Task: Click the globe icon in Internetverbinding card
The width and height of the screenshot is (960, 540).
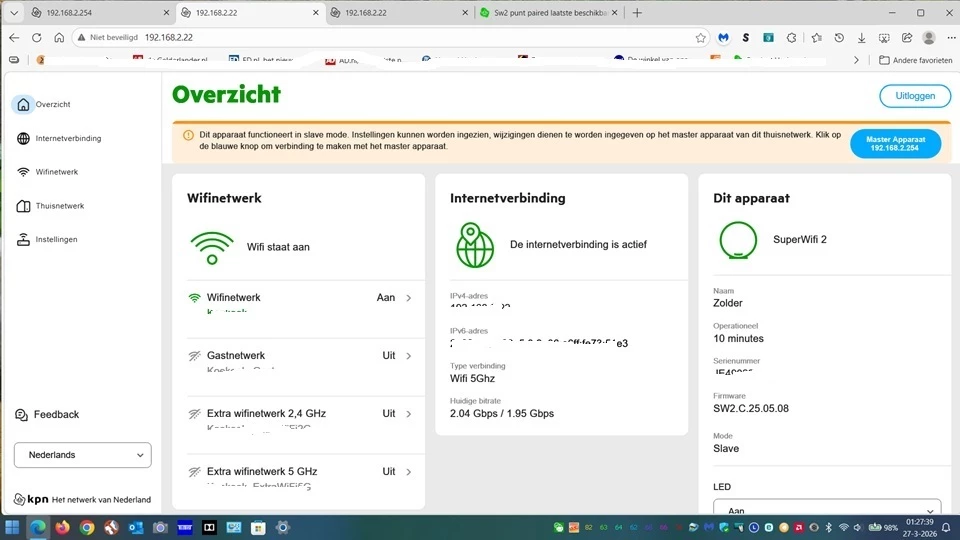Action: (474, 245)
